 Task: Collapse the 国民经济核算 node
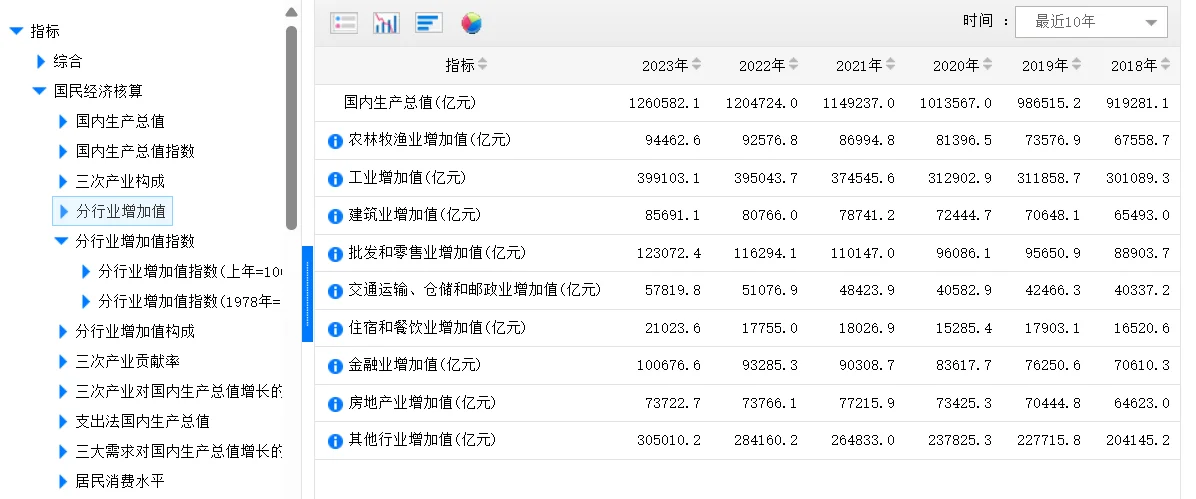coord(40,92)
